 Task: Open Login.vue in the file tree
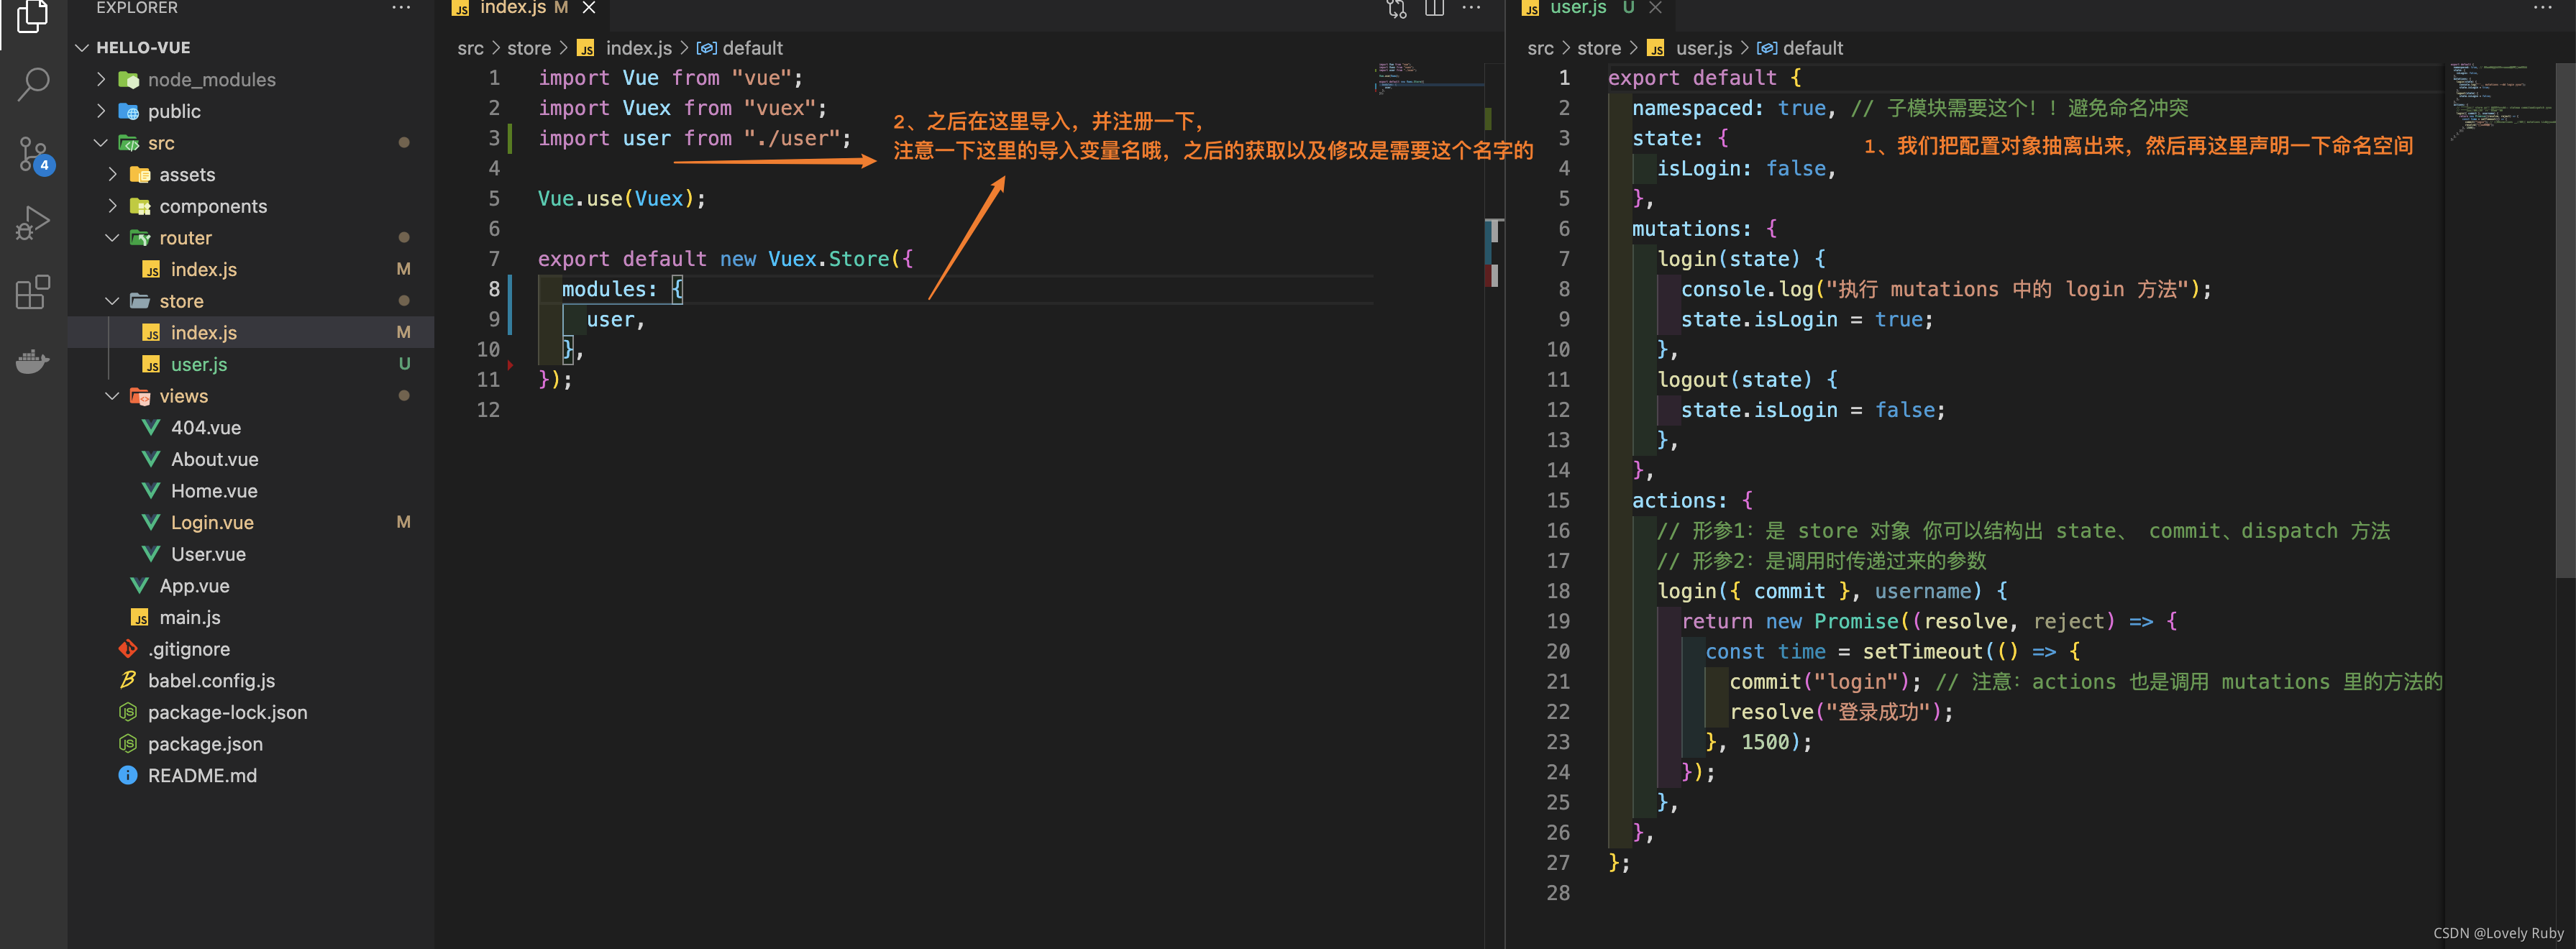211,522
